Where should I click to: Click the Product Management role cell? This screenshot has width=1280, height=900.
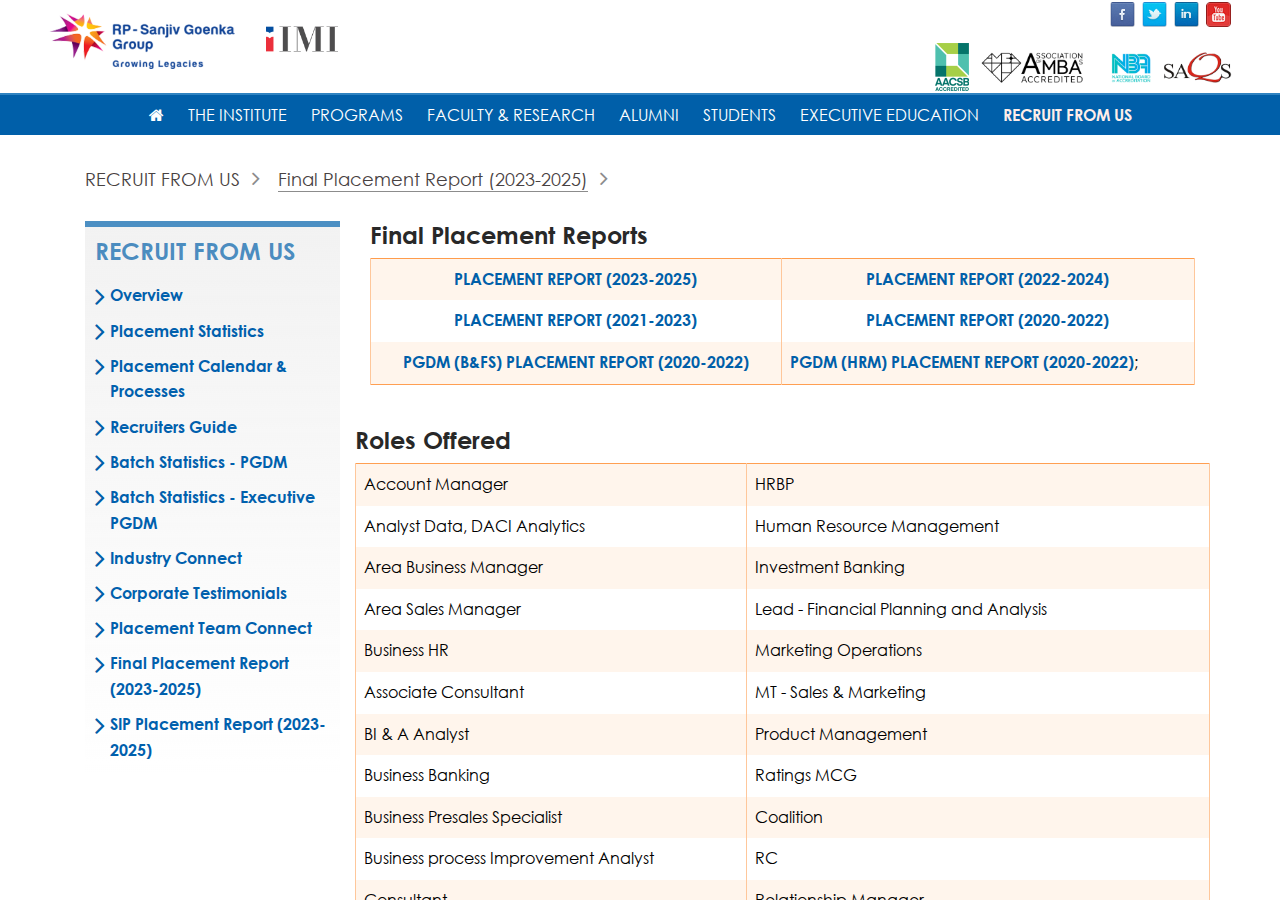coord(978,734)
